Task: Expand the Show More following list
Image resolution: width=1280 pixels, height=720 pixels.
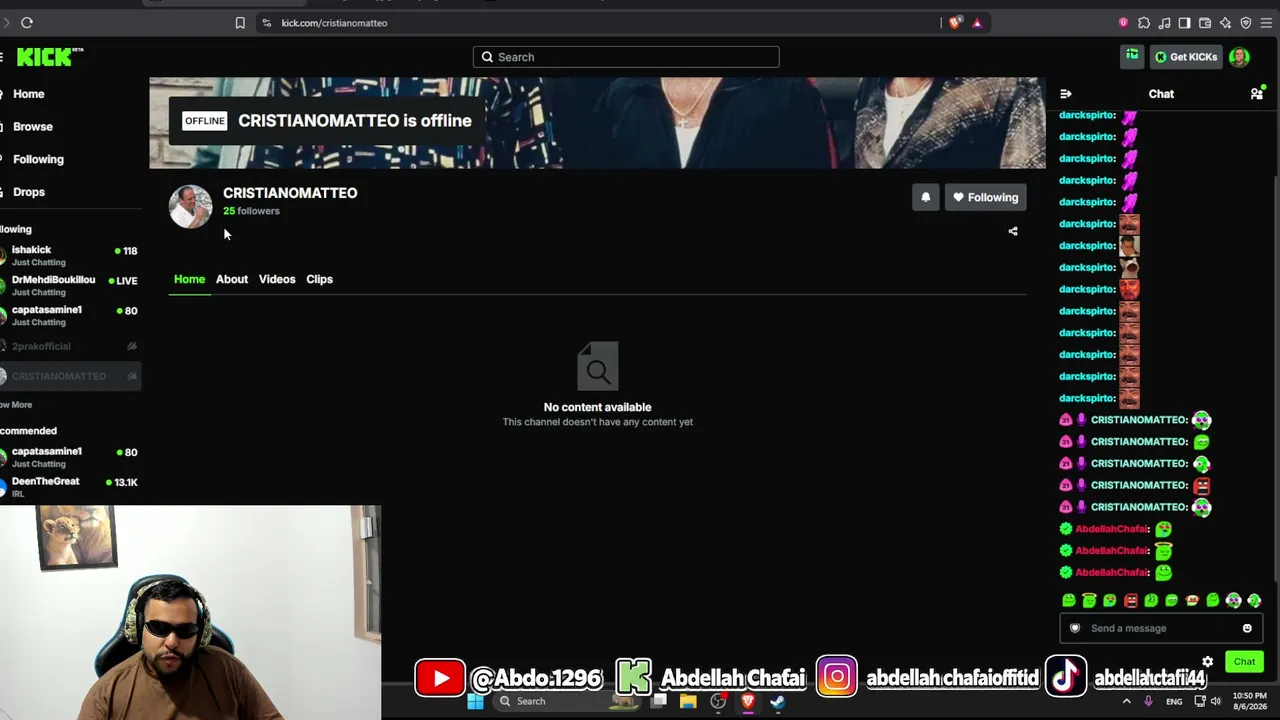Action: click(16, 405)
